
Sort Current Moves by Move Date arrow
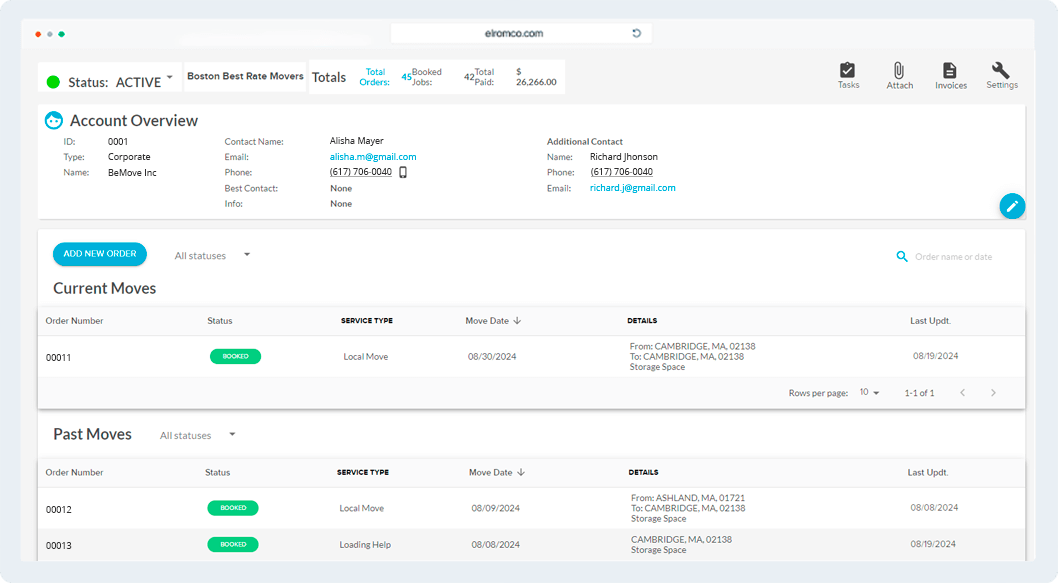coord(517,321)
